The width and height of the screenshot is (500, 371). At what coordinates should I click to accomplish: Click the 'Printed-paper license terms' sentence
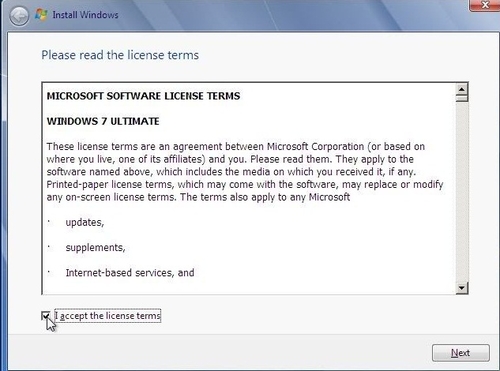click(245, 191)
